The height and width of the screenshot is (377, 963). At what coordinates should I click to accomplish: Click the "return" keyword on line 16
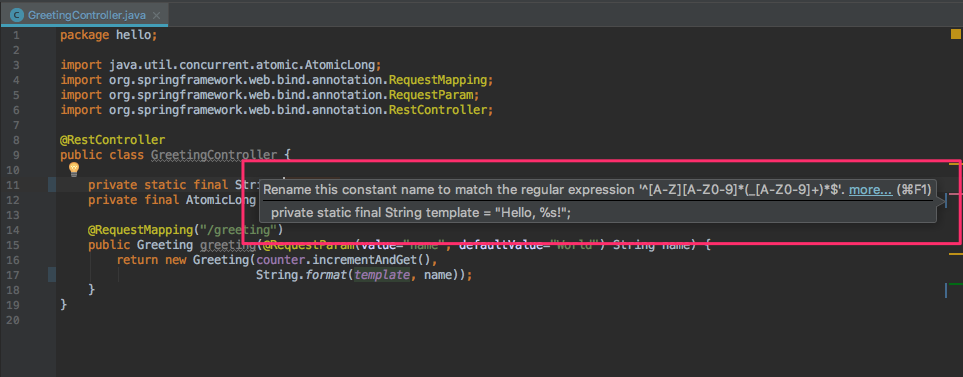pyautogui.click(x=137, y=260)
